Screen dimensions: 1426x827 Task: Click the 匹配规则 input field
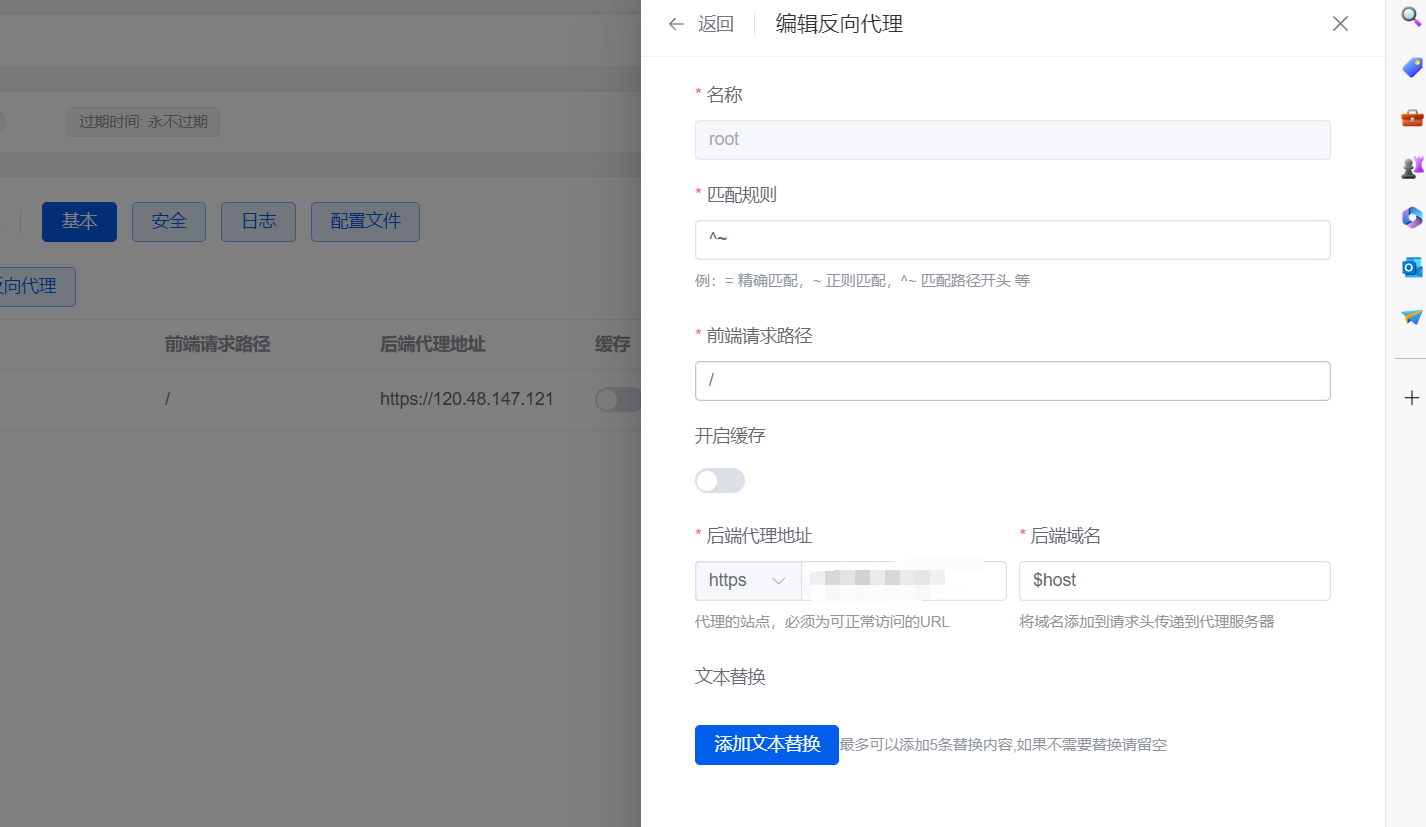1012,240
